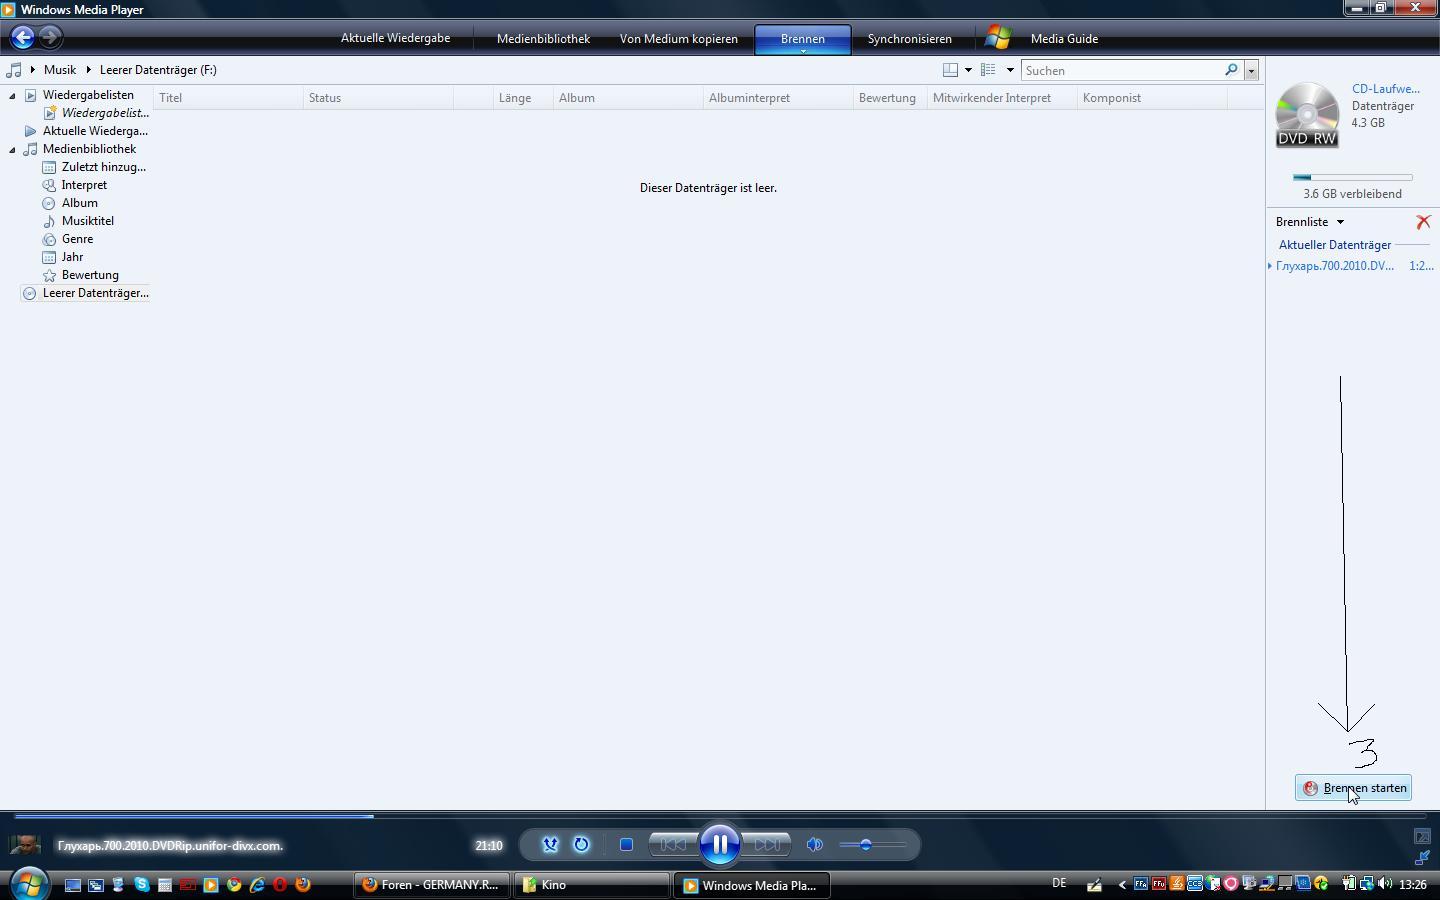Screen dimensions: 1440x900
Task: Click the now playing video thumbnail
Action: tap(25, 845)
